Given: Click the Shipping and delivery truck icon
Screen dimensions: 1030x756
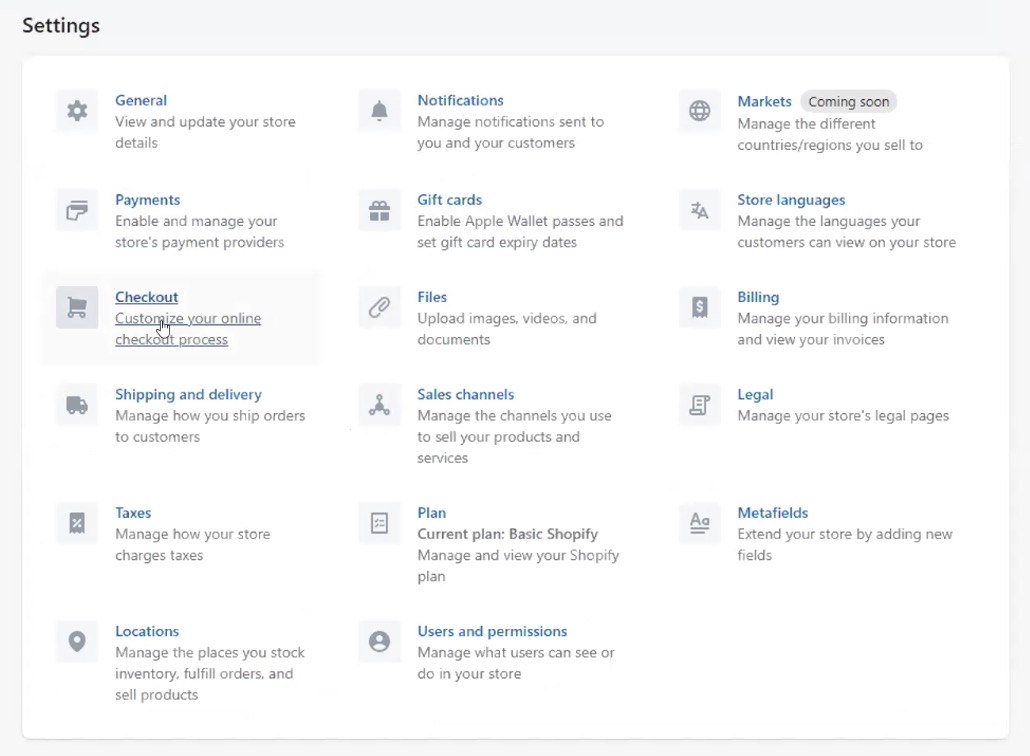Looking at the screenshot, I should pos(77,405).
